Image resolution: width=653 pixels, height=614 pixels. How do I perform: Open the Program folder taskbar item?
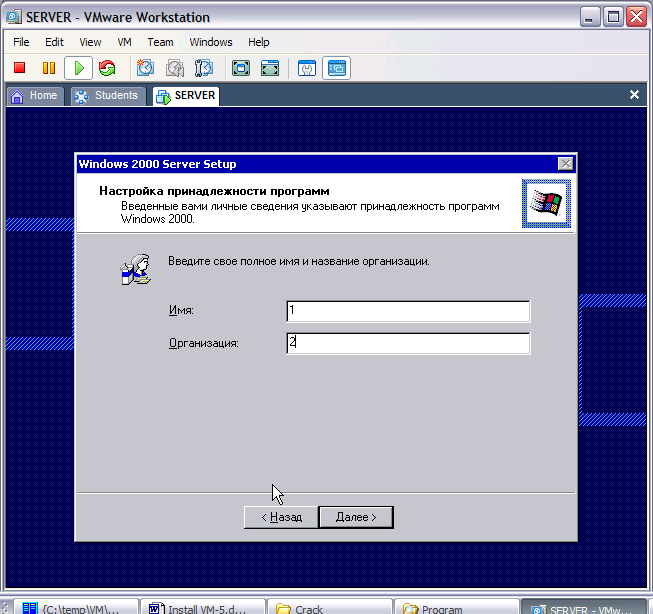(x=456, y=608)
